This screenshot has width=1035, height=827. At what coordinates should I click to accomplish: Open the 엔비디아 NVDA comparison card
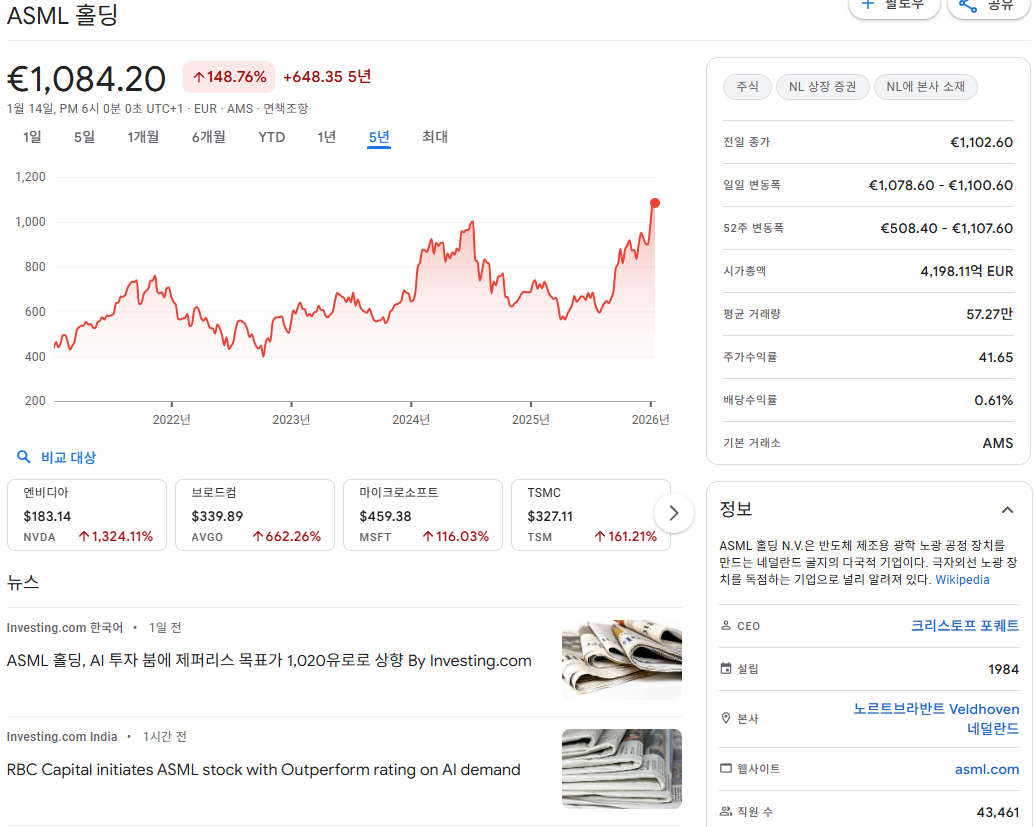tap(86, 515)
